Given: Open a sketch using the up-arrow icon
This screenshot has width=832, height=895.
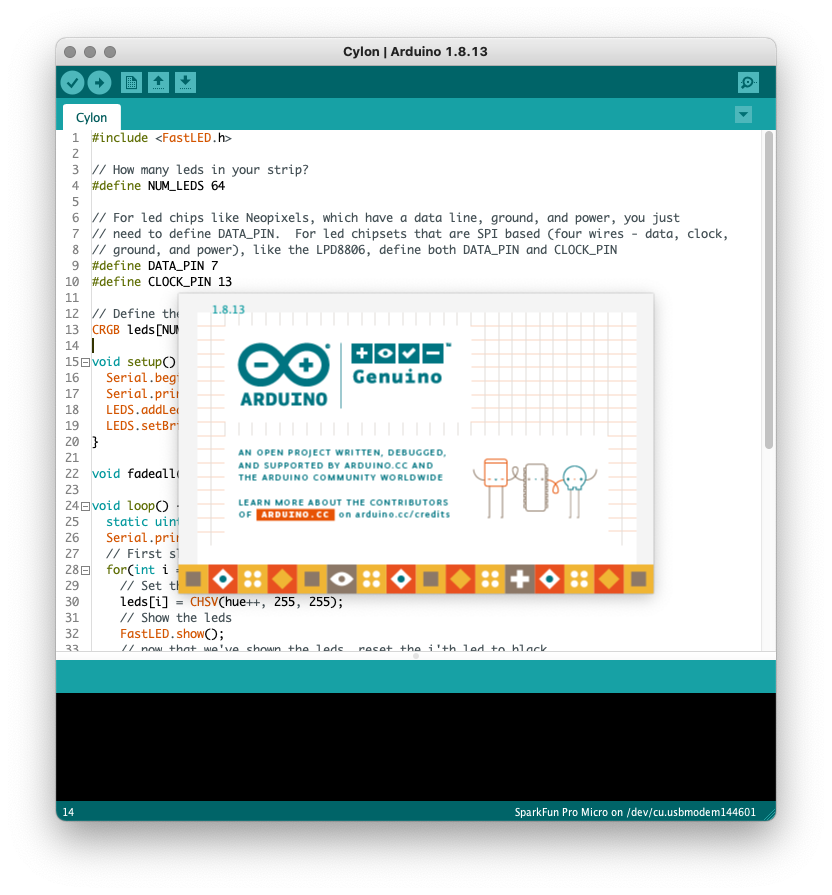Looking at the screenshot, I should [x=158, y=83].
